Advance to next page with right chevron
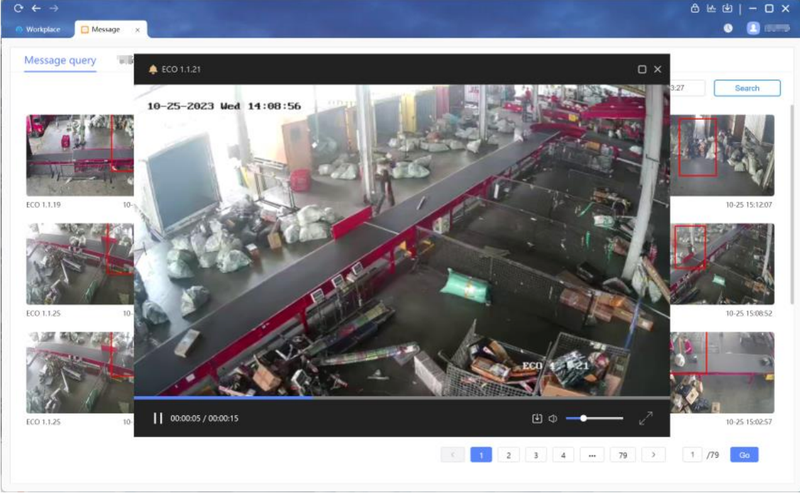 click(x=654, y=455)
